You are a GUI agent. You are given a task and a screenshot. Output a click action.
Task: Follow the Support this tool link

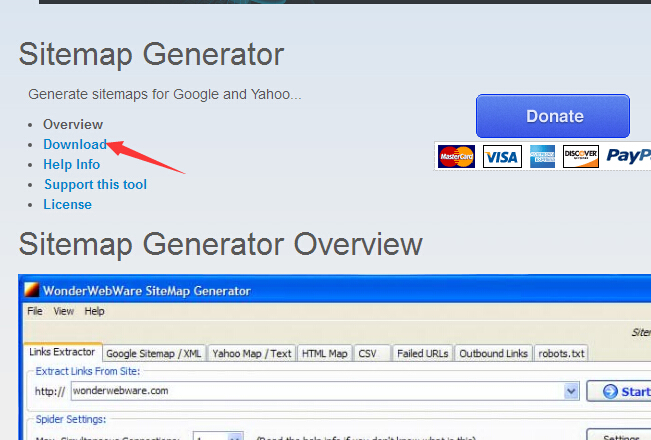coord(95,184)
